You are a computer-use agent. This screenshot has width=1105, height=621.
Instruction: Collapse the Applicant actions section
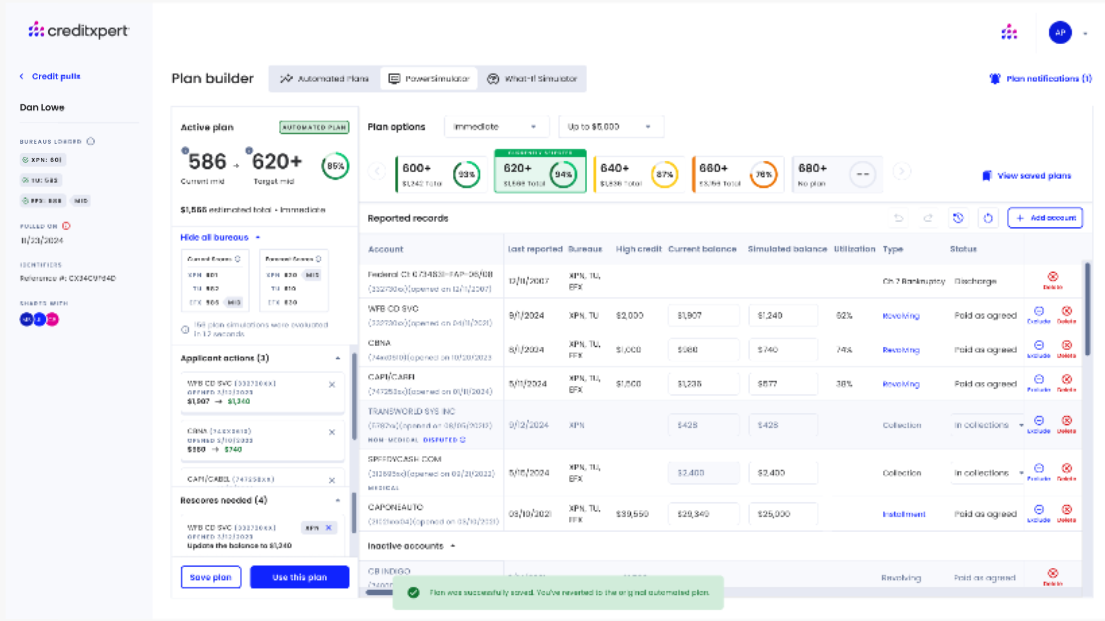coord(338,358)
